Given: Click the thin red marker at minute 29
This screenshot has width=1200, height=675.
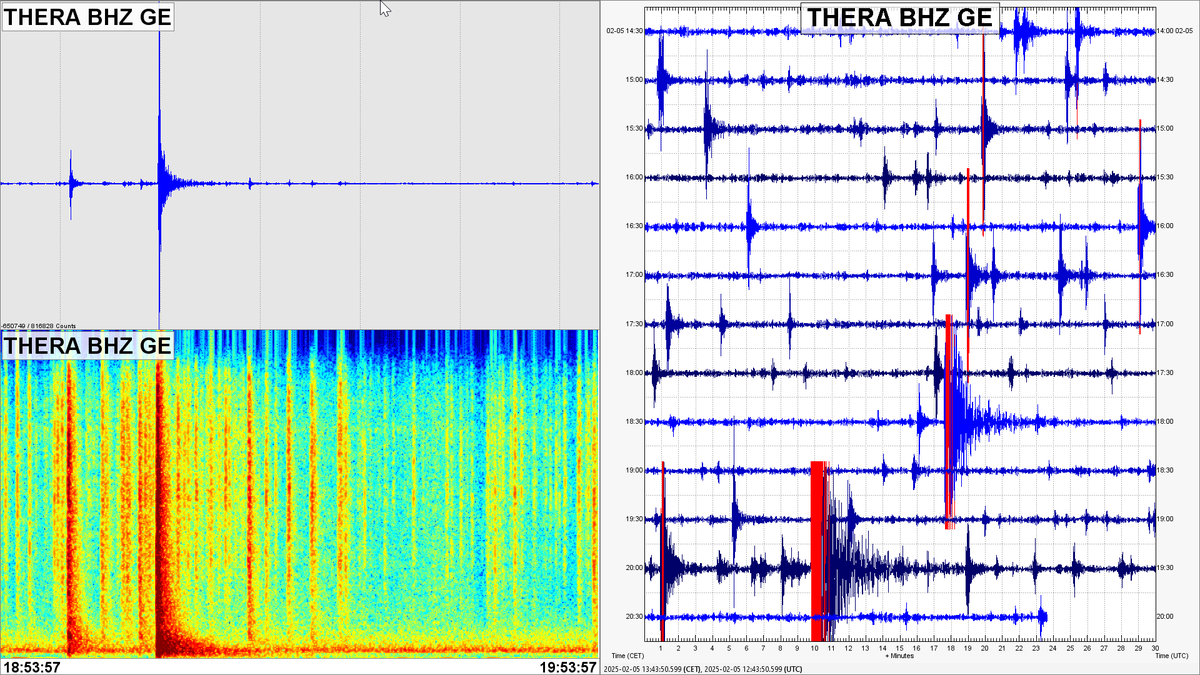Looking at the screenshot, I should (1140, 226).
